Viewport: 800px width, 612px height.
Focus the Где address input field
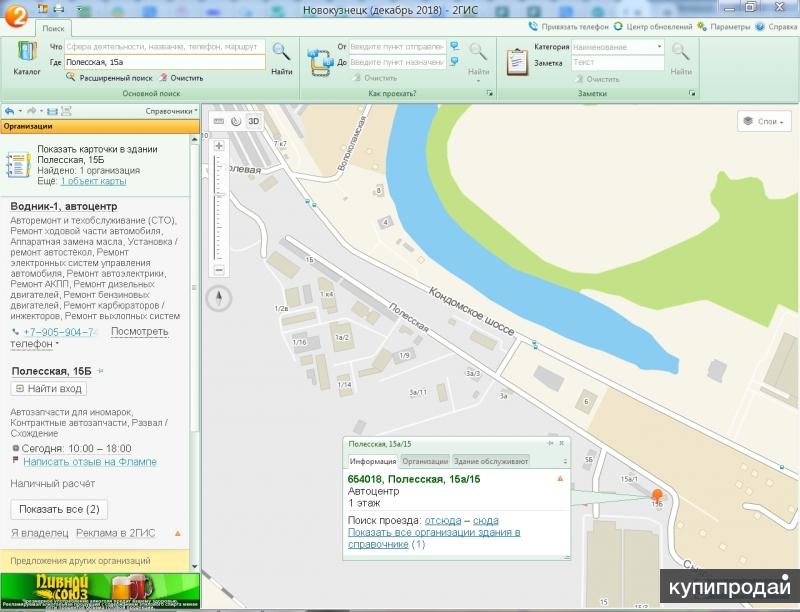pos(165,62)
